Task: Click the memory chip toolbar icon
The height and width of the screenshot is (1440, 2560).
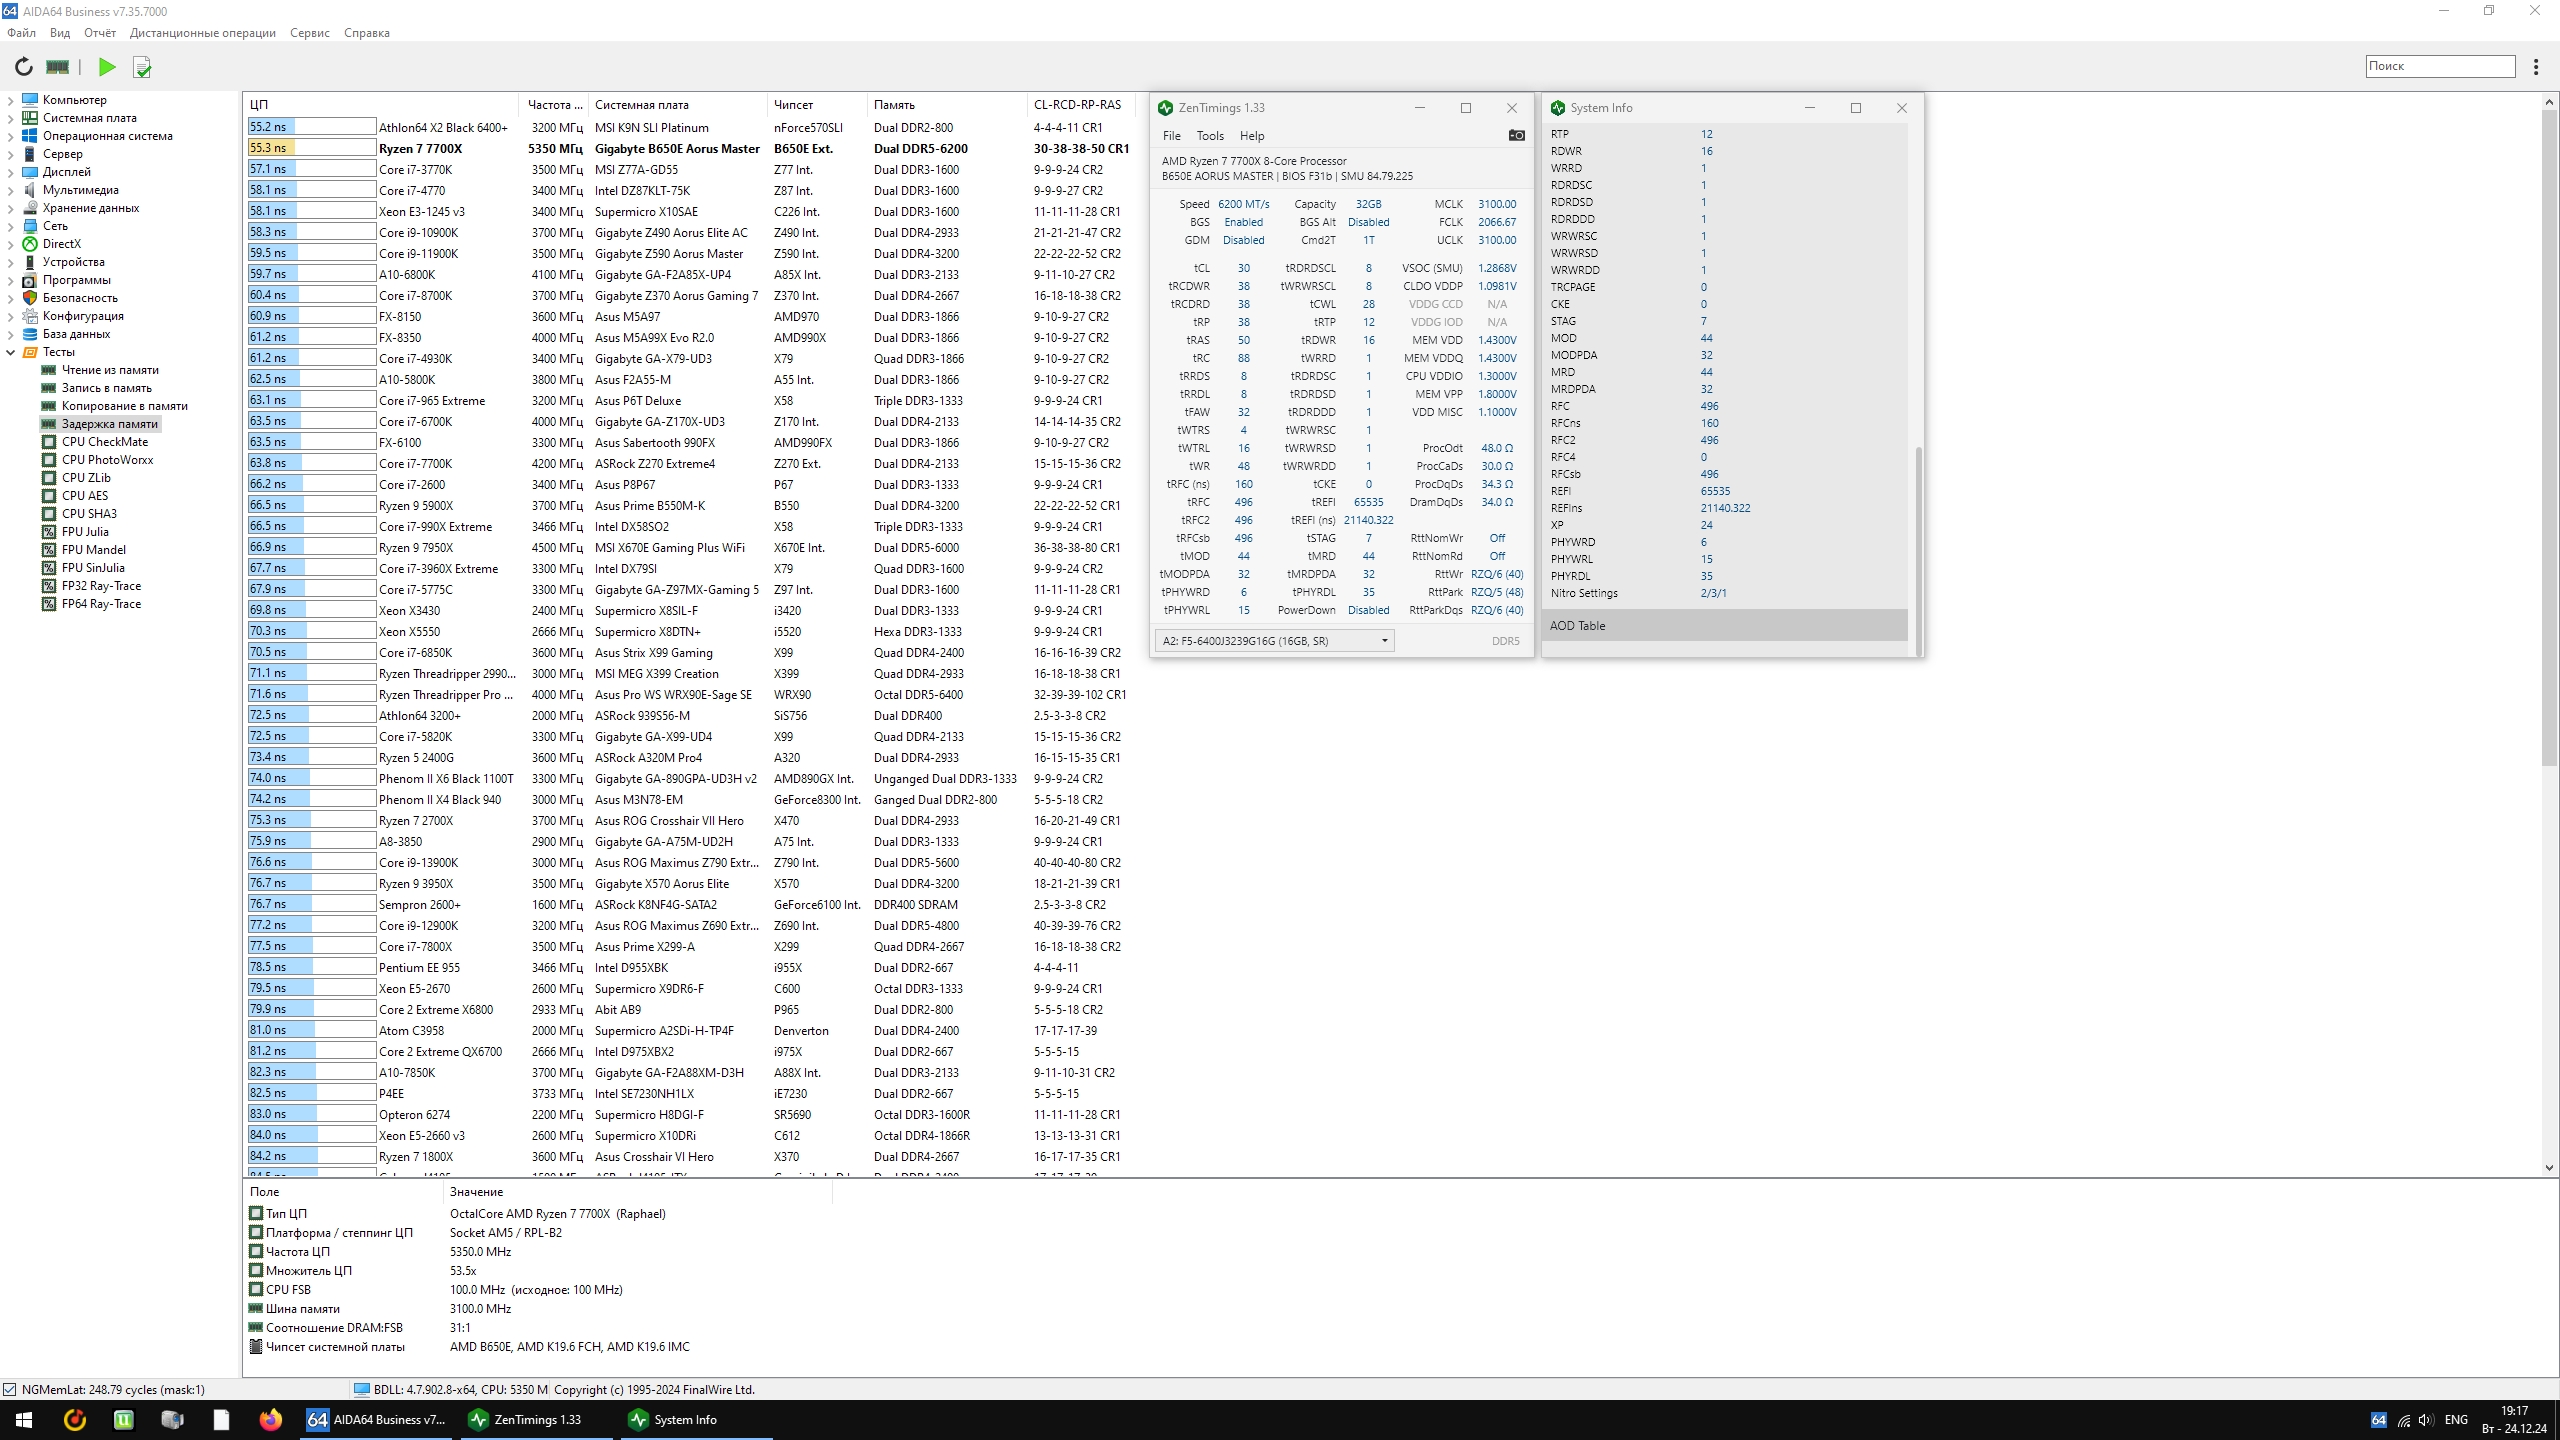Action: click(x=58, y=67)
